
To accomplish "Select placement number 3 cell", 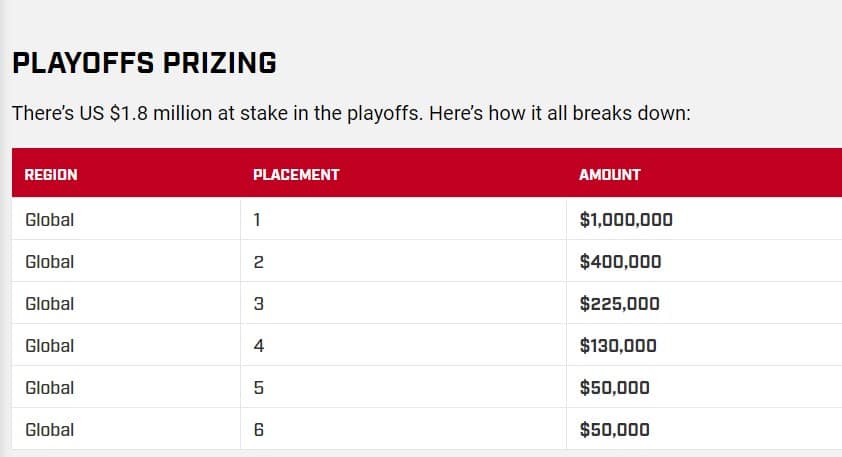I will point(258,304).
